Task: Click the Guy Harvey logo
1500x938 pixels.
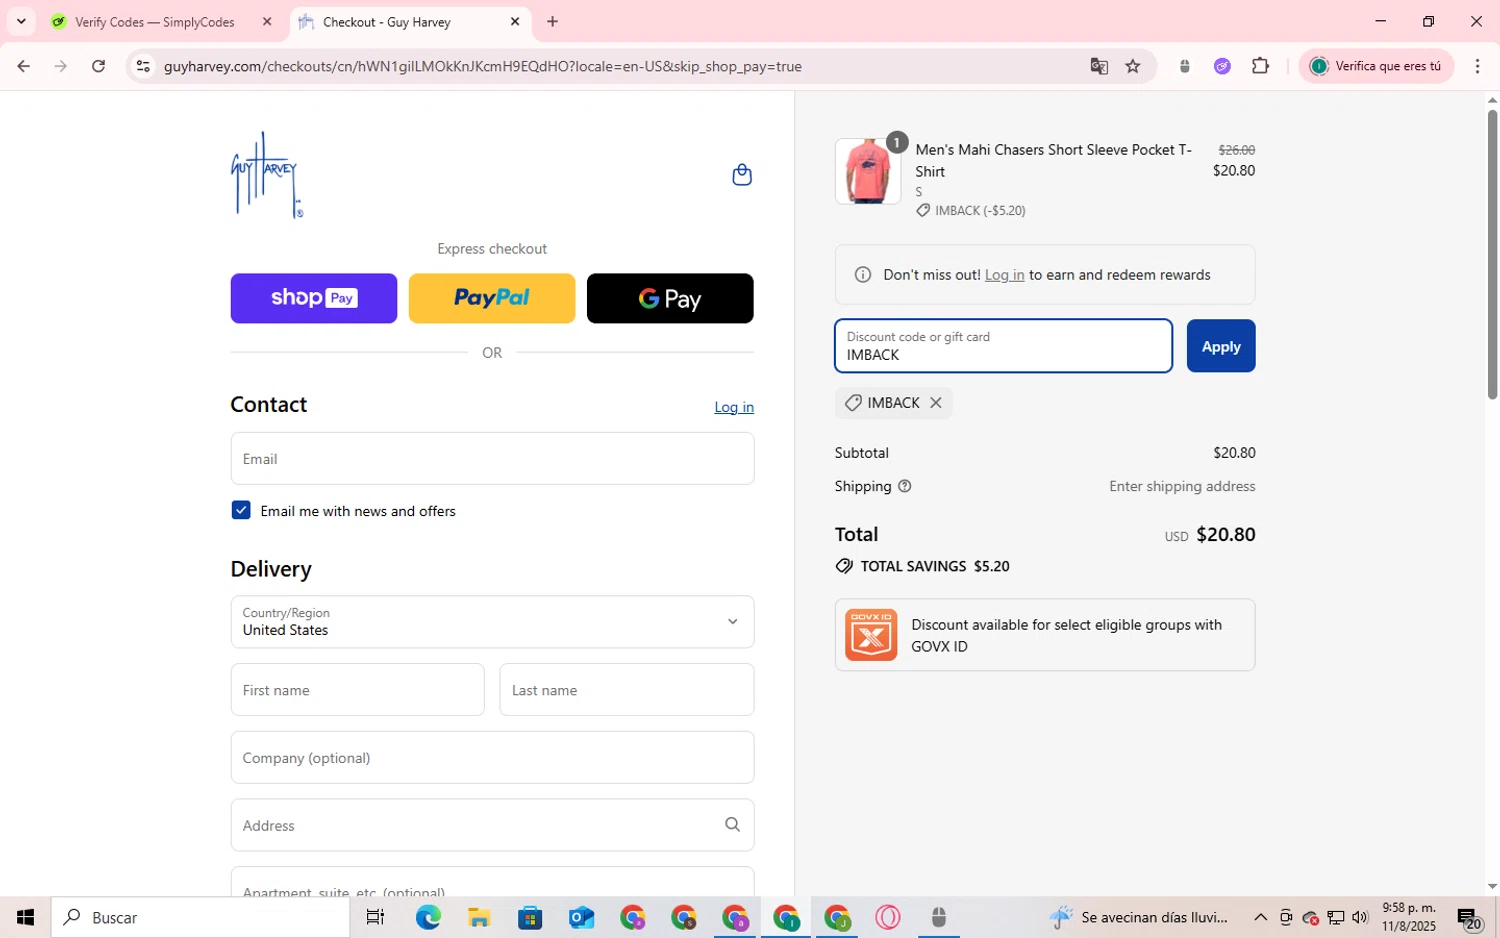Action: (267, 175)
